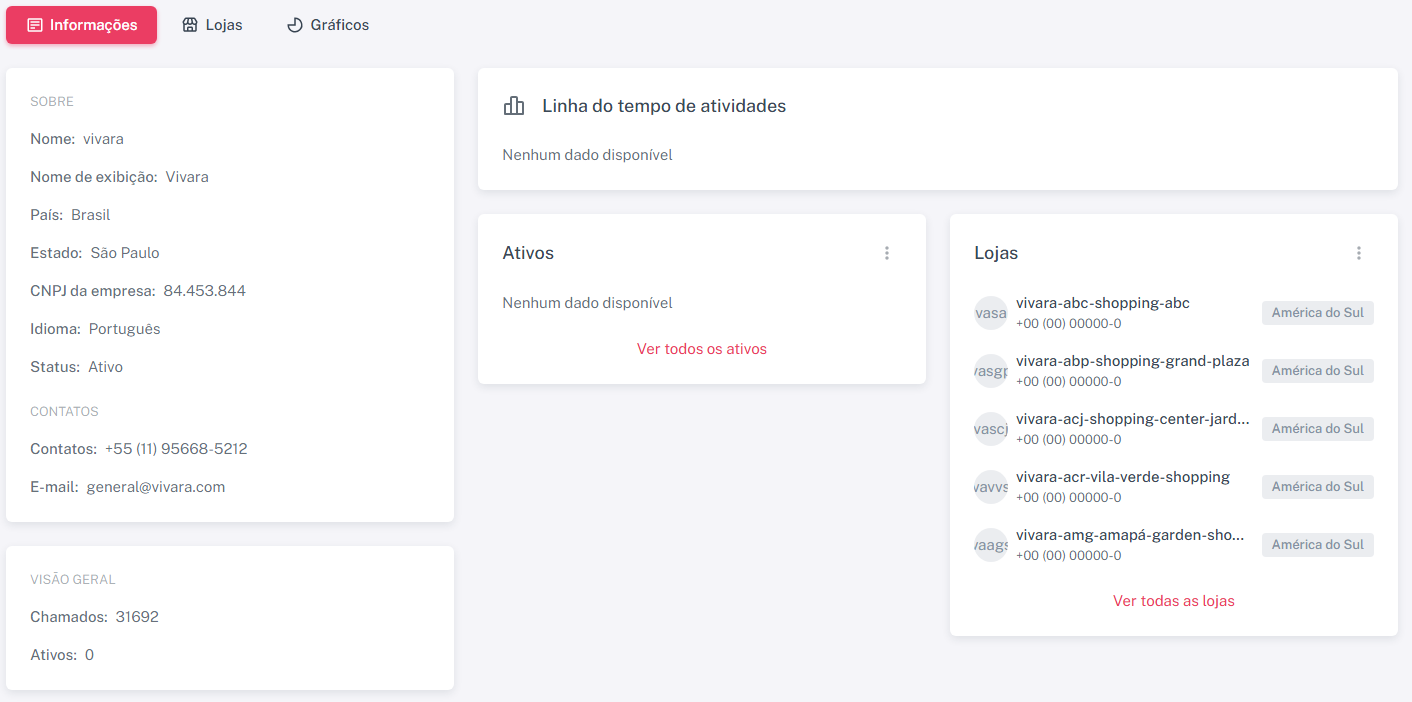Click the SOBRE section label
Viewport: 1412px width, 702px height.
click(52, 102)
